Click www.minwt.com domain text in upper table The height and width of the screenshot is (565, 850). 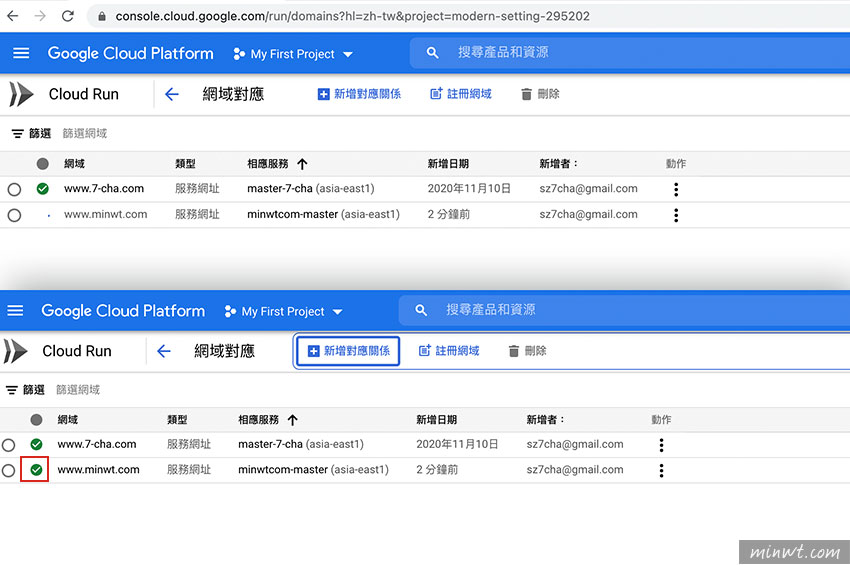click(x=106, y=214)
